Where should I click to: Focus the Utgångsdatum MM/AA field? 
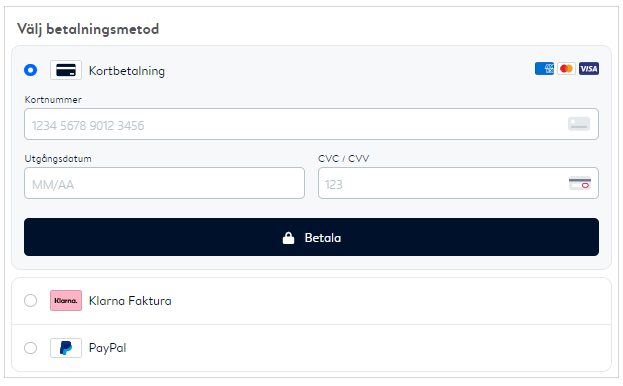pyautogui.click(x=164, y=183)
